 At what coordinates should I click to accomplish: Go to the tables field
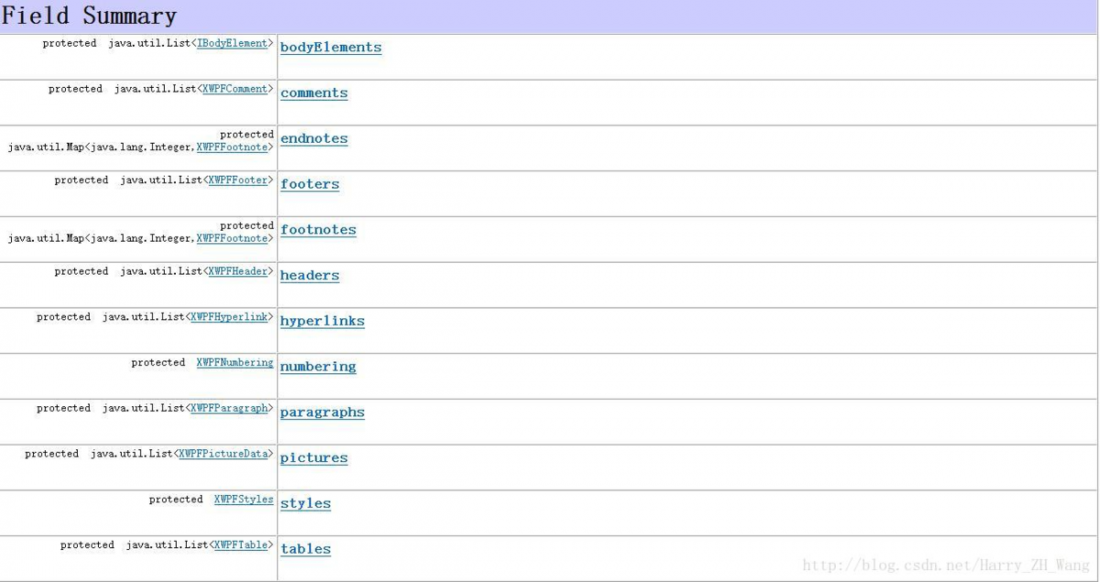[305, 549]
